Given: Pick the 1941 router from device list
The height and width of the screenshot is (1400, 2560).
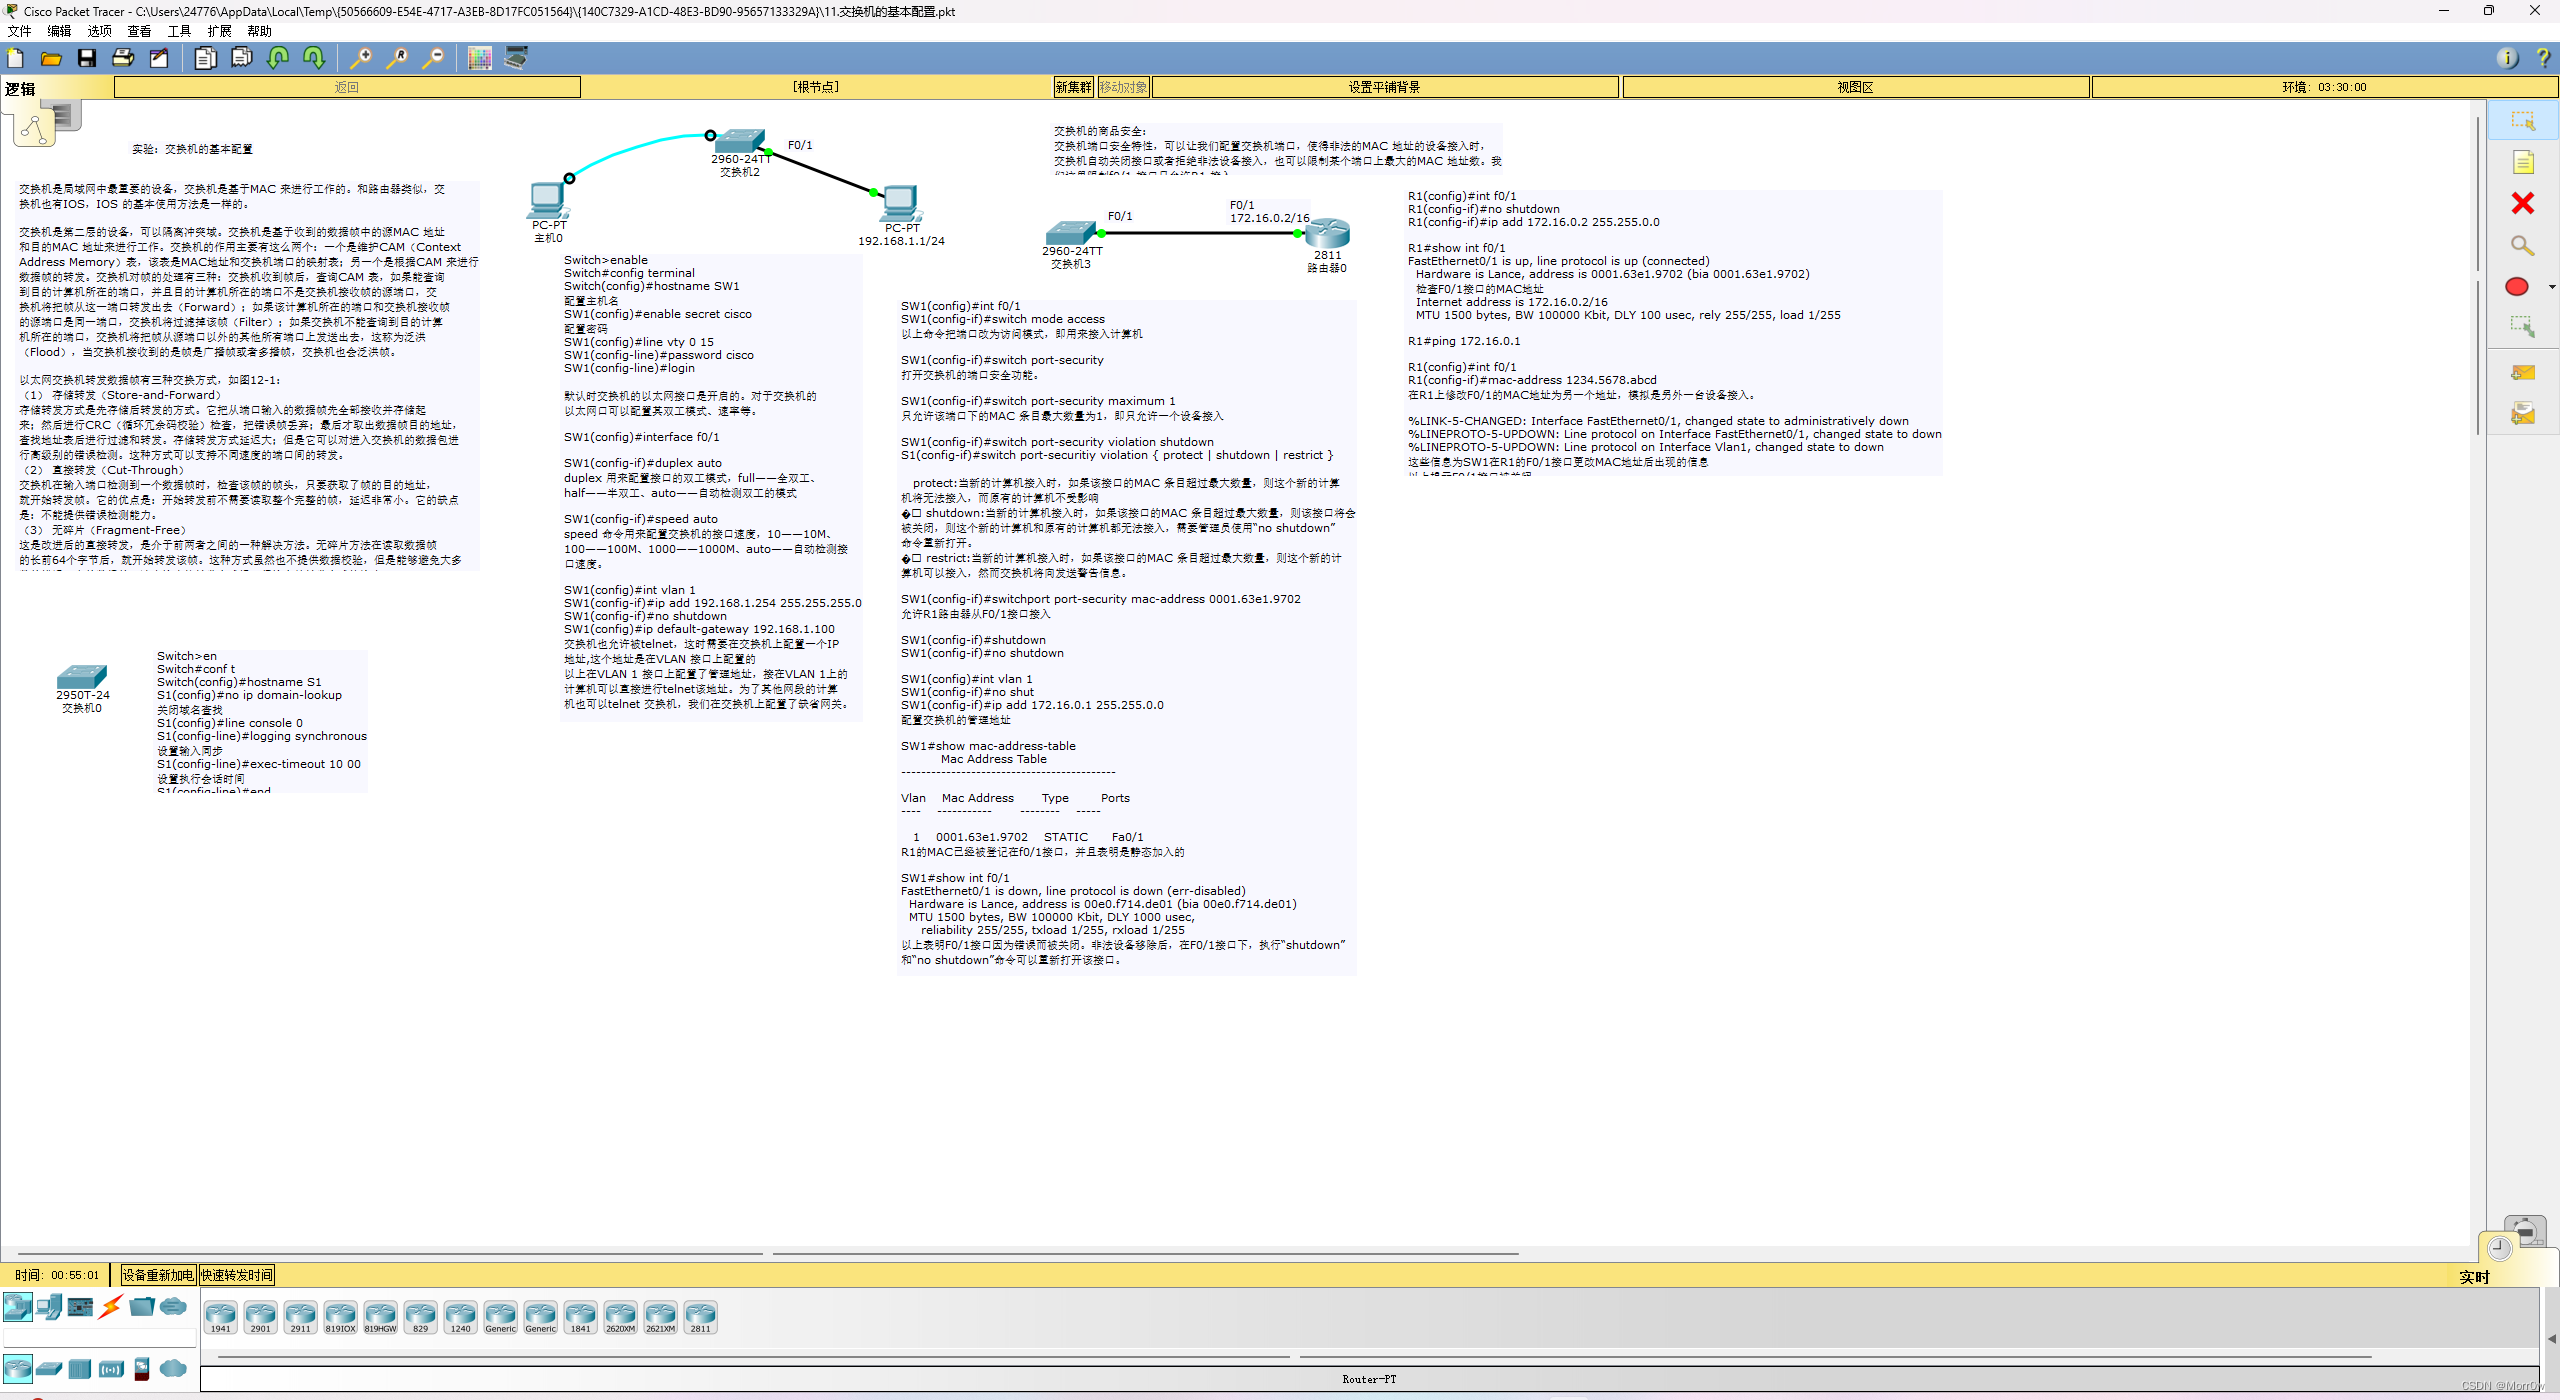Looking at the screenshot, I should [x=220, y=1317].
